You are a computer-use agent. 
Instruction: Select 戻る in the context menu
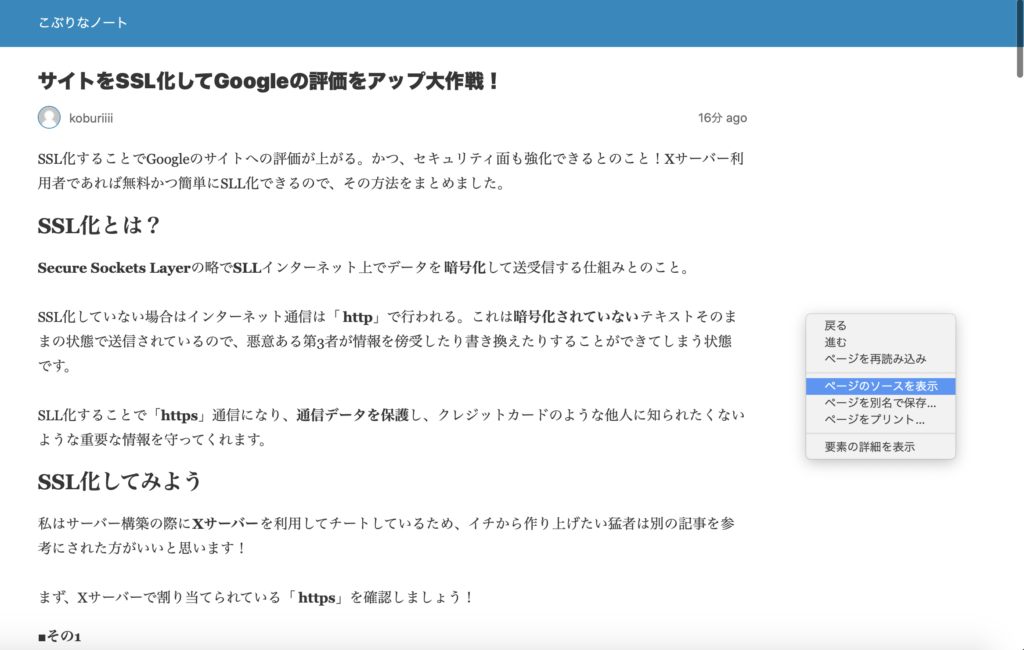coord(835,326)
